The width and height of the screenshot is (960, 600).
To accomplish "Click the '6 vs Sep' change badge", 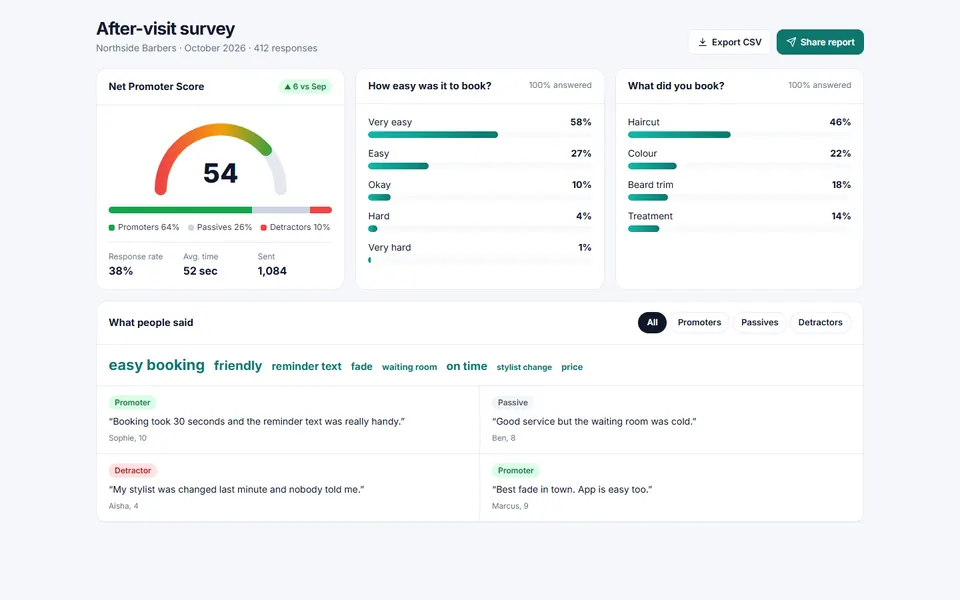I will pos(305,87).
